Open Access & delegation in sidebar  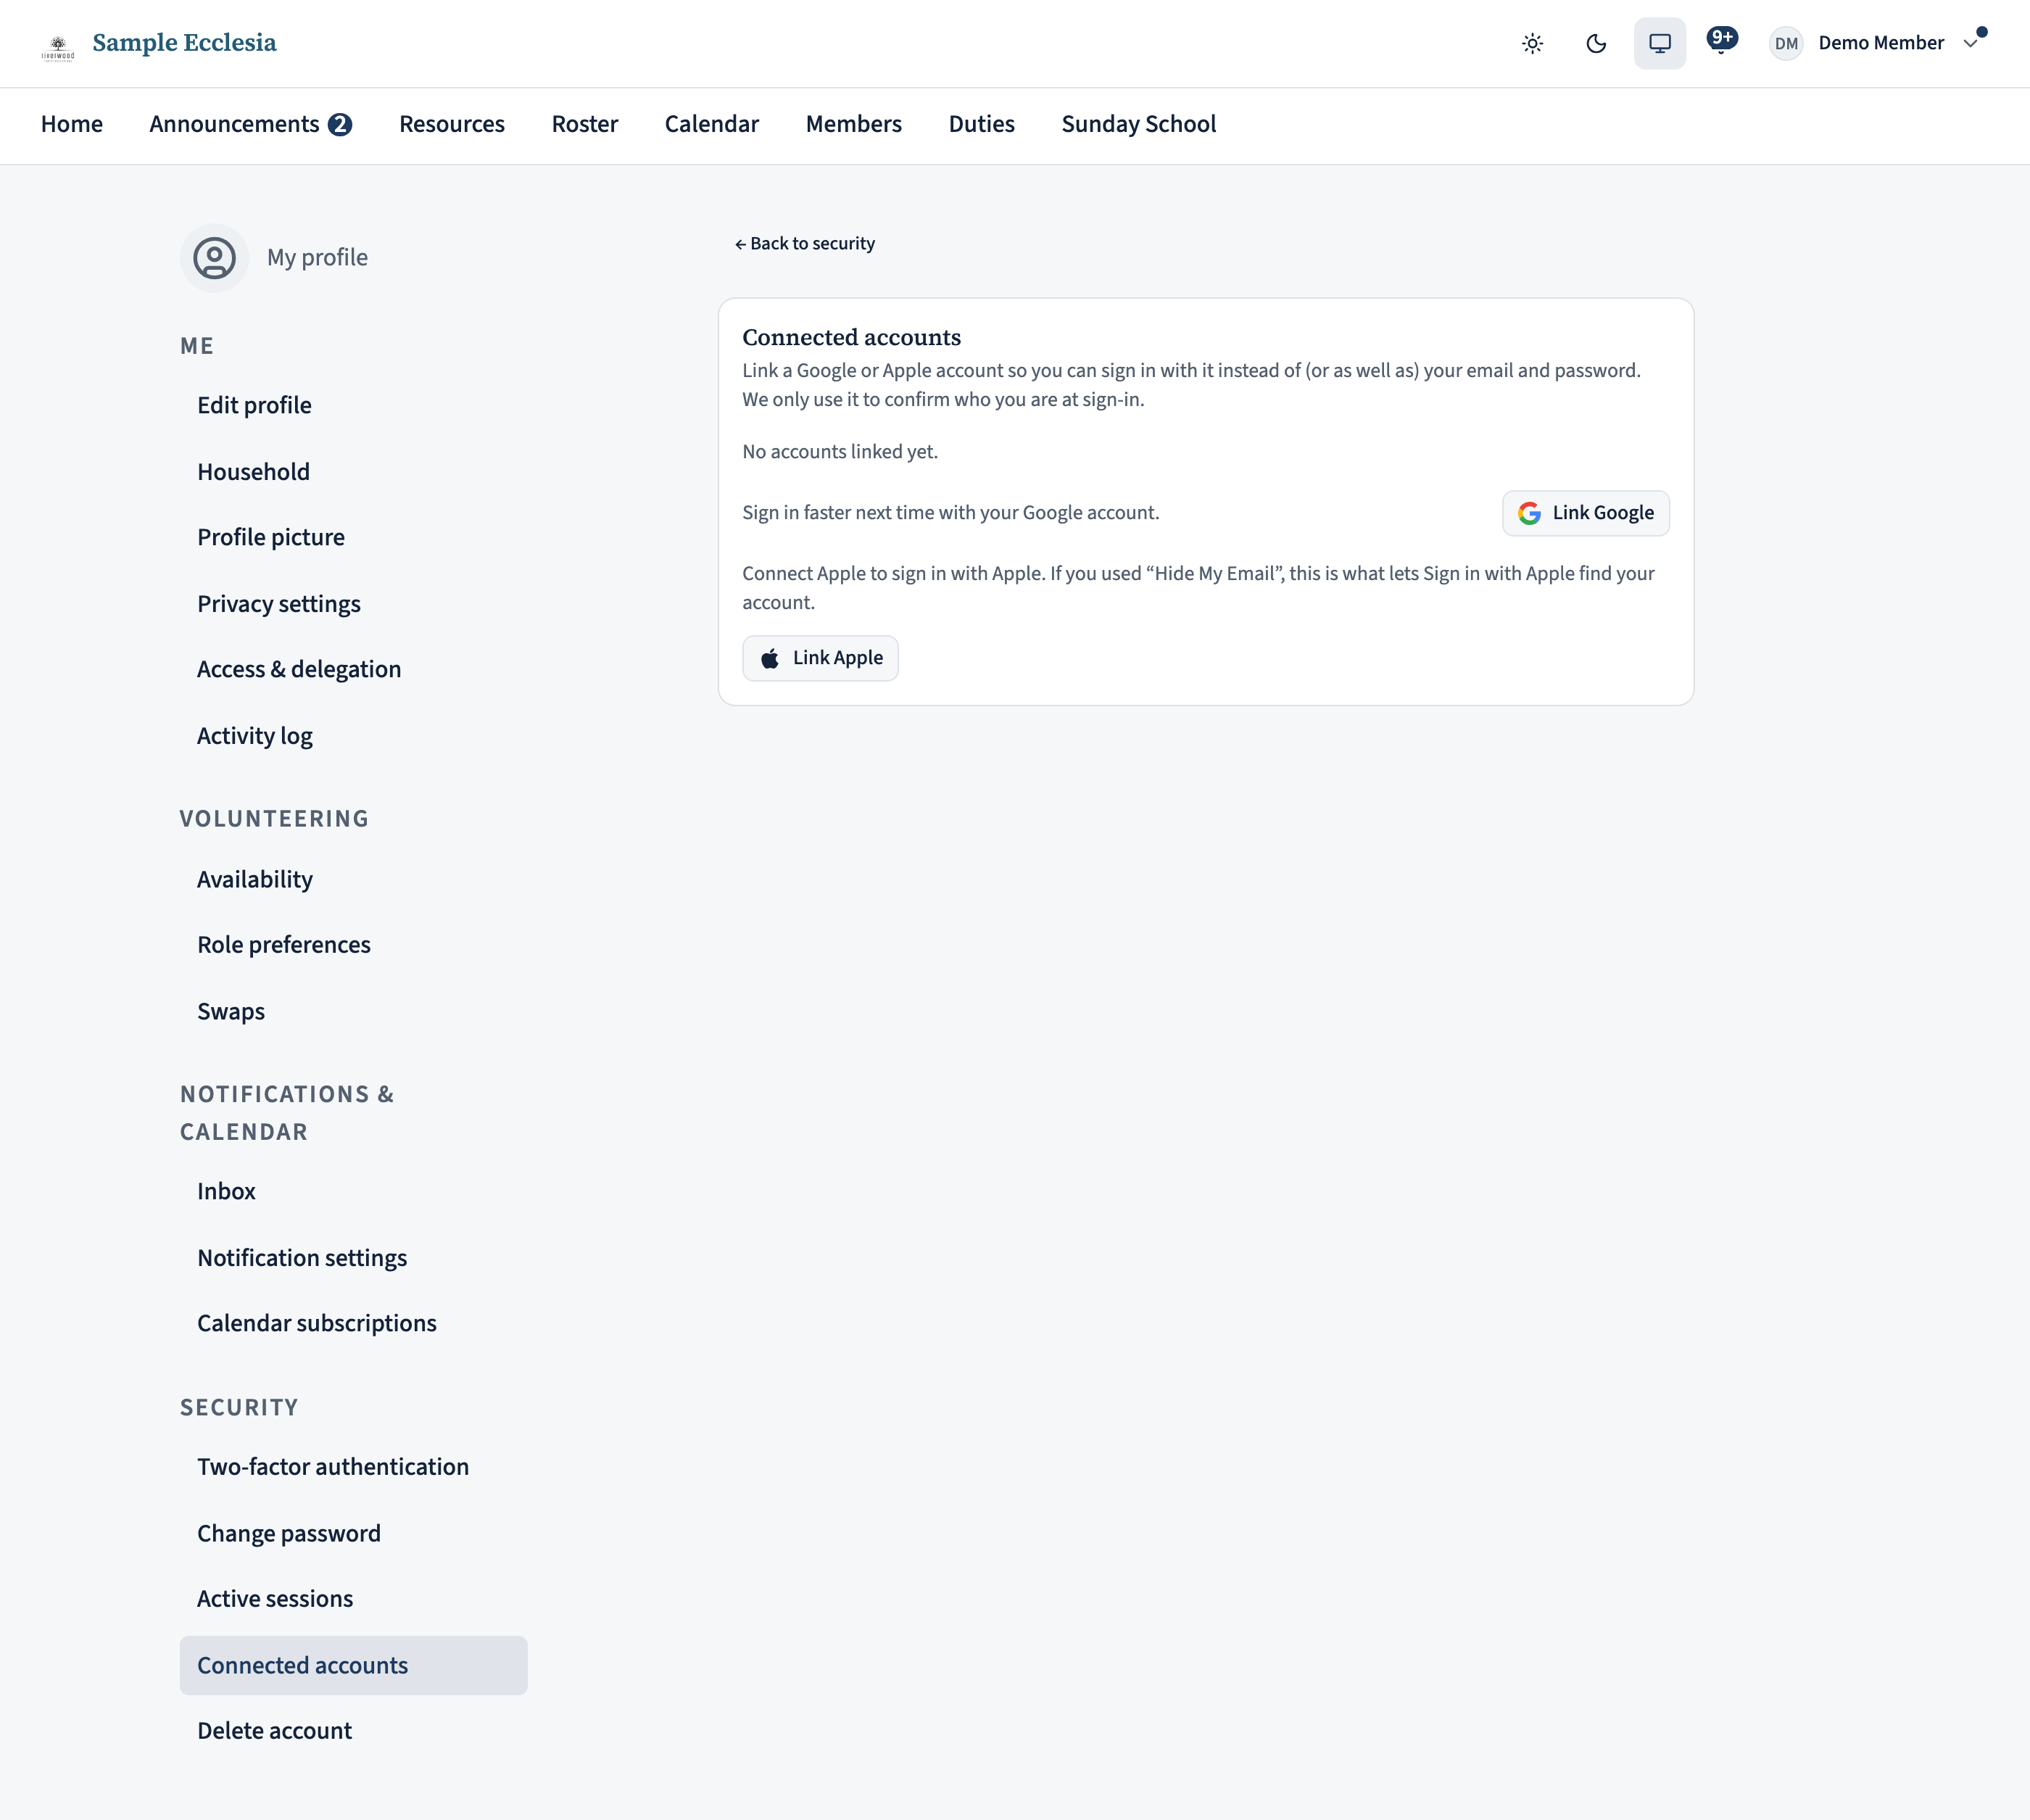pyautogui.click(x=353, y=669)
